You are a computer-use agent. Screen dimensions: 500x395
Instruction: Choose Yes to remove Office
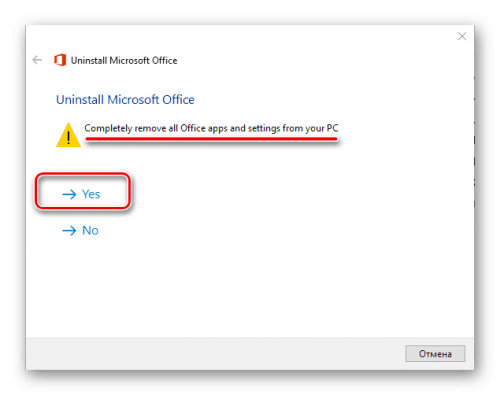[x=91, y=194]
